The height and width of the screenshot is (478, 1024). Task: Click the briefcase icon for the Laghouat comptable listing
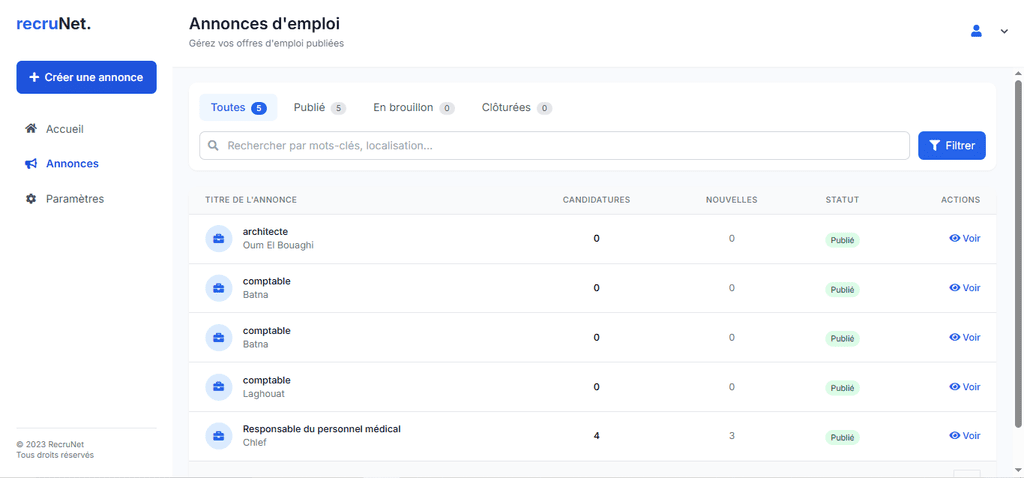pyautogui.click(x=218, y=387)
